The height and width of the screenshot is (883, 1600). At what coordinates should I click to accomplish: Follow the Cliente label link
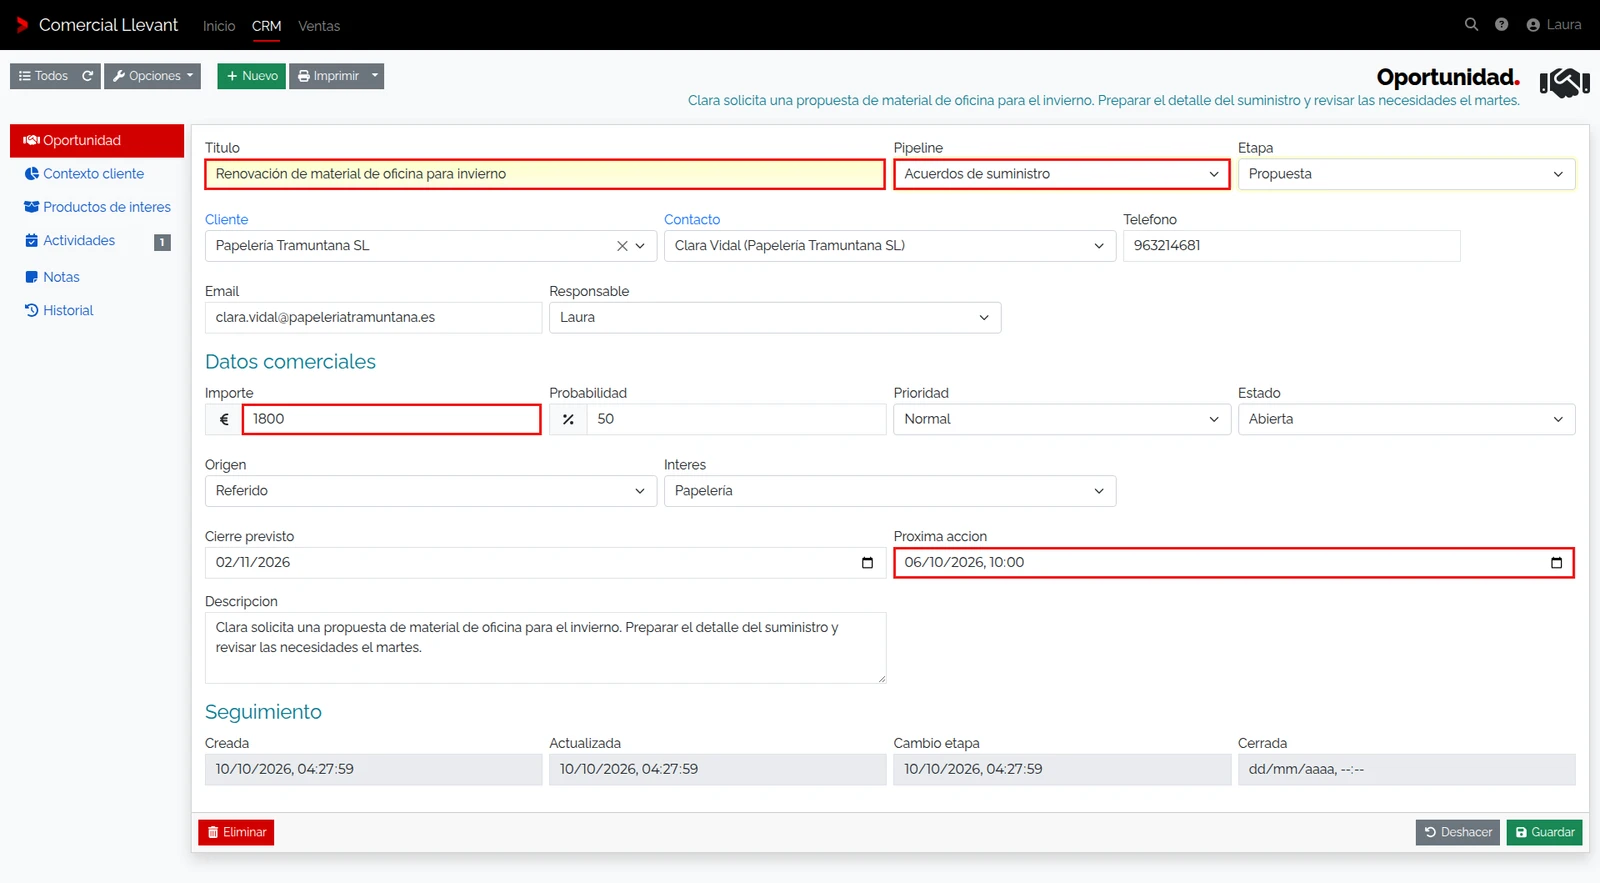click(227, 220)
